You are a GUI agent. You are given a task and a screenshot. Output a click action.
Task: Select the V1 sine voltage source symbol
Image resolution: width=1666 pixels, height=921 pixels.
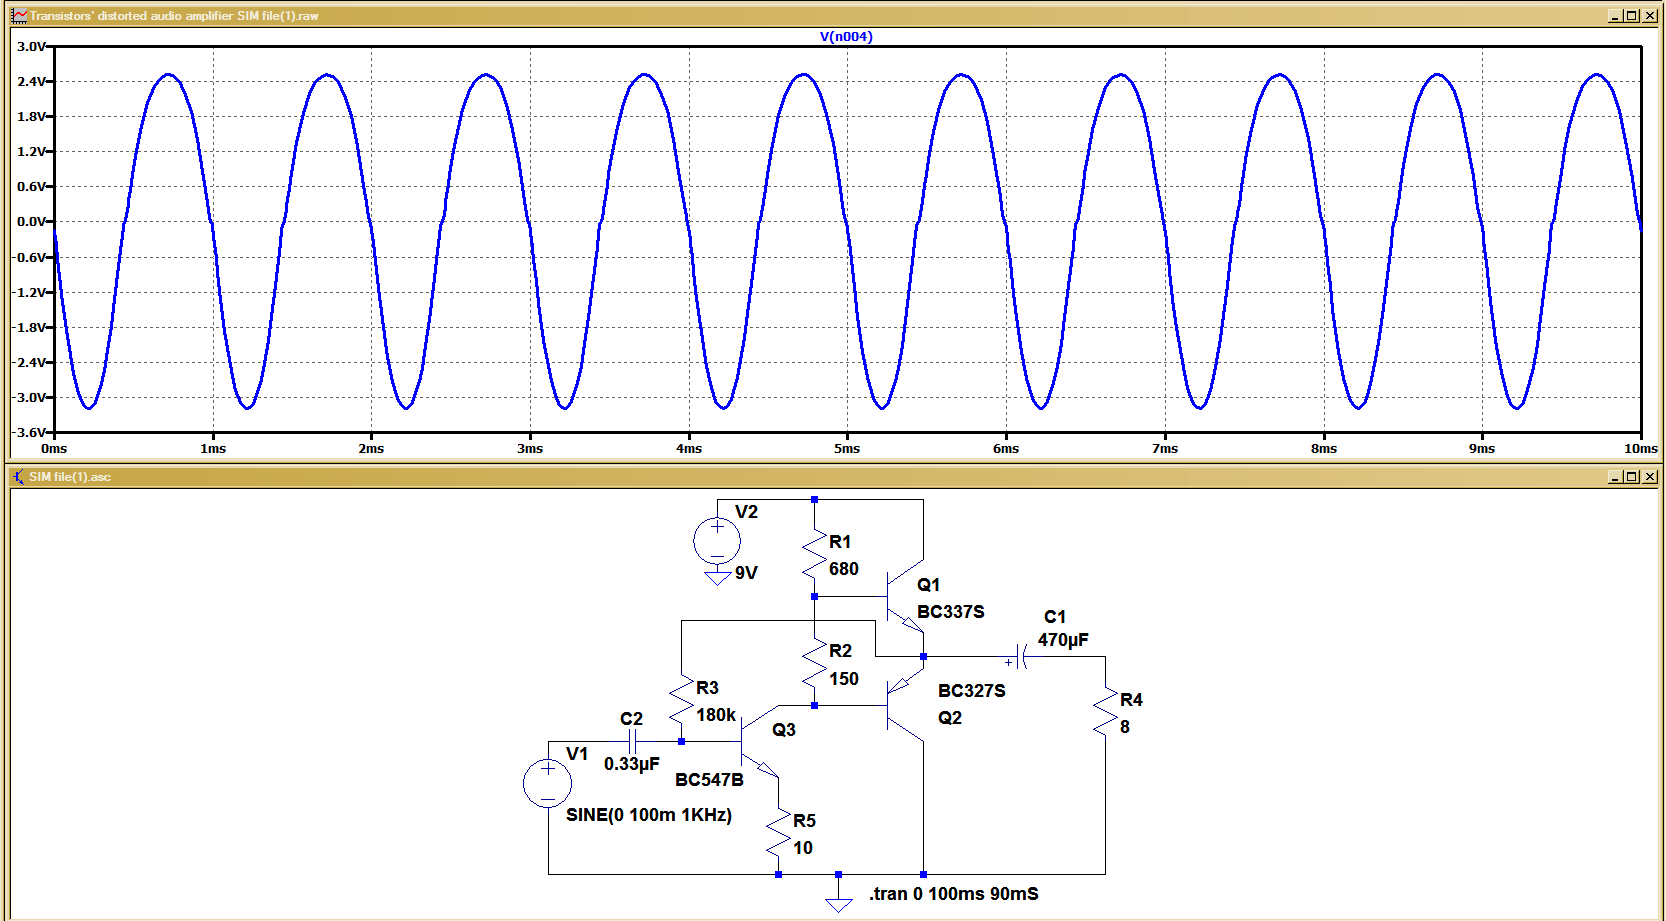tap(548, 783)
